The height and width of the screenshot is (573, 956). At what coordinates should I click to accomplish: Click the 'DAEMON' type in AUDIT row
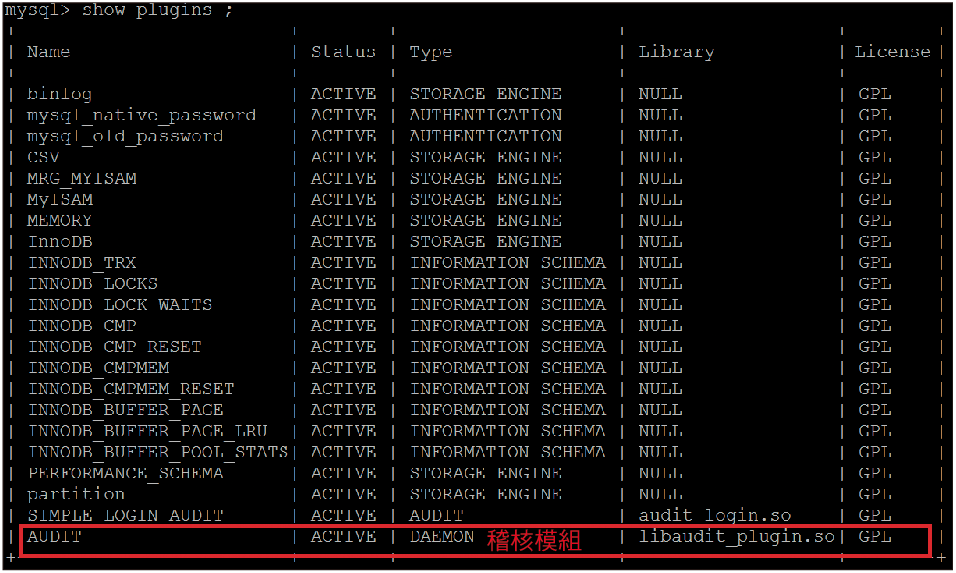click(442, 536)
